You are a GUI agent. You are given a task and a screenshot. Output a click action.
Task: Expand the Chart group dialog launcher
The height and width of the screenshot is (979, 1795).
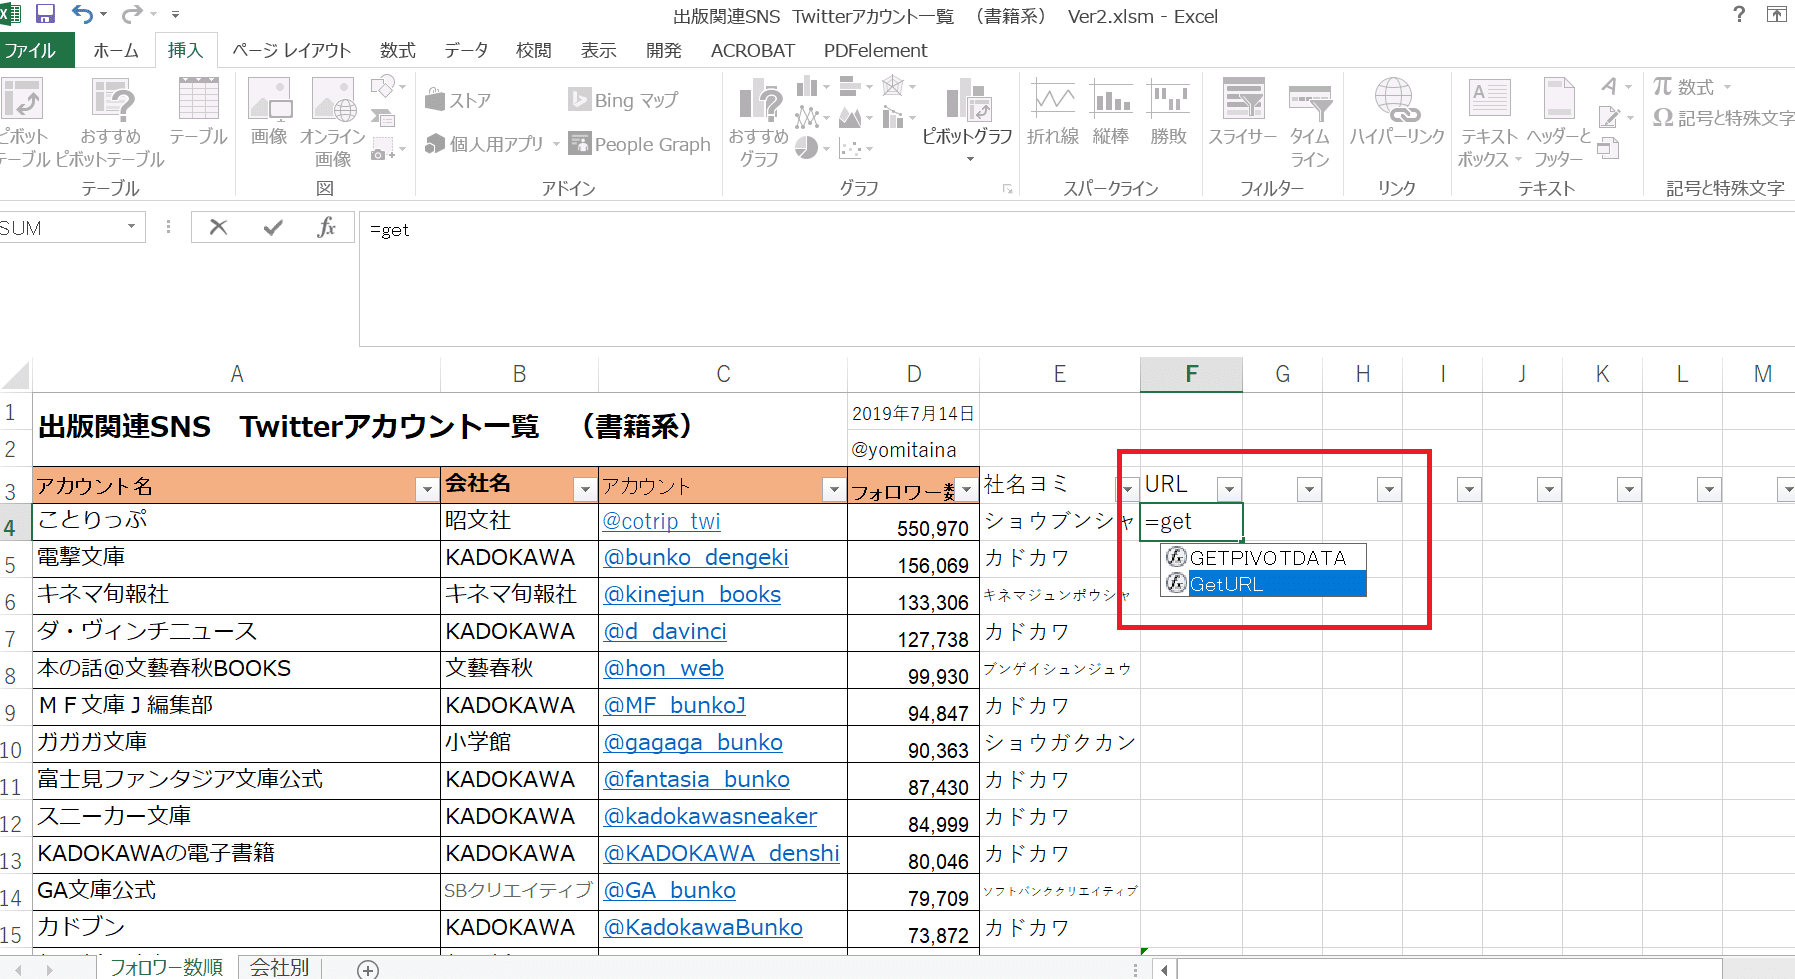[x=1007, y=188]
